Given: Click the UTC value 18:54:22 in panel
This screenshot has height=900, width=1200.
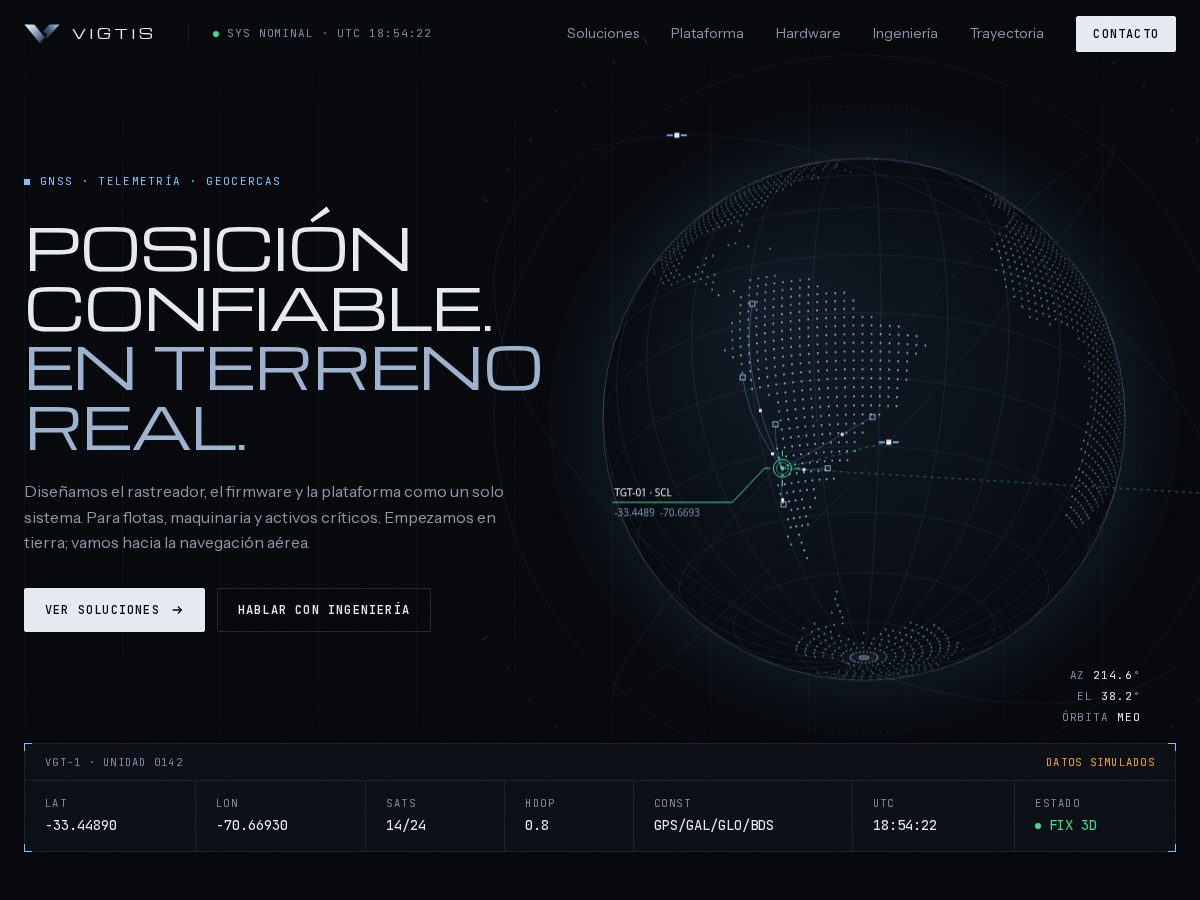Looking at the screenshot, I should point(905,826).
